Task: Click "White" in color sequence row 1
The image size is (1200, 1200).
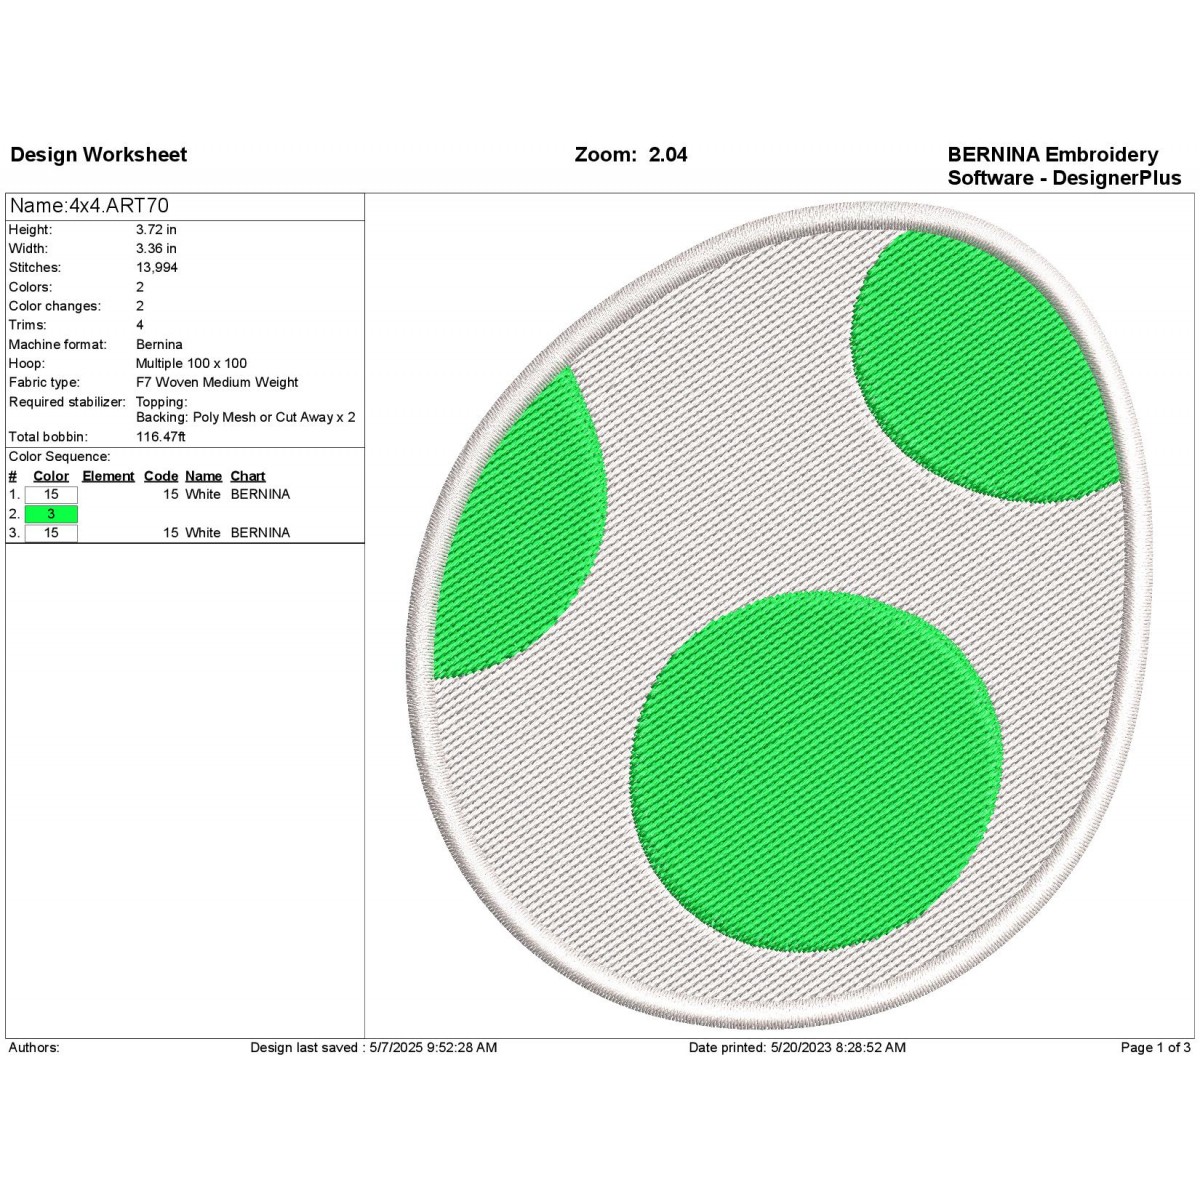Action: coord(203,495)
